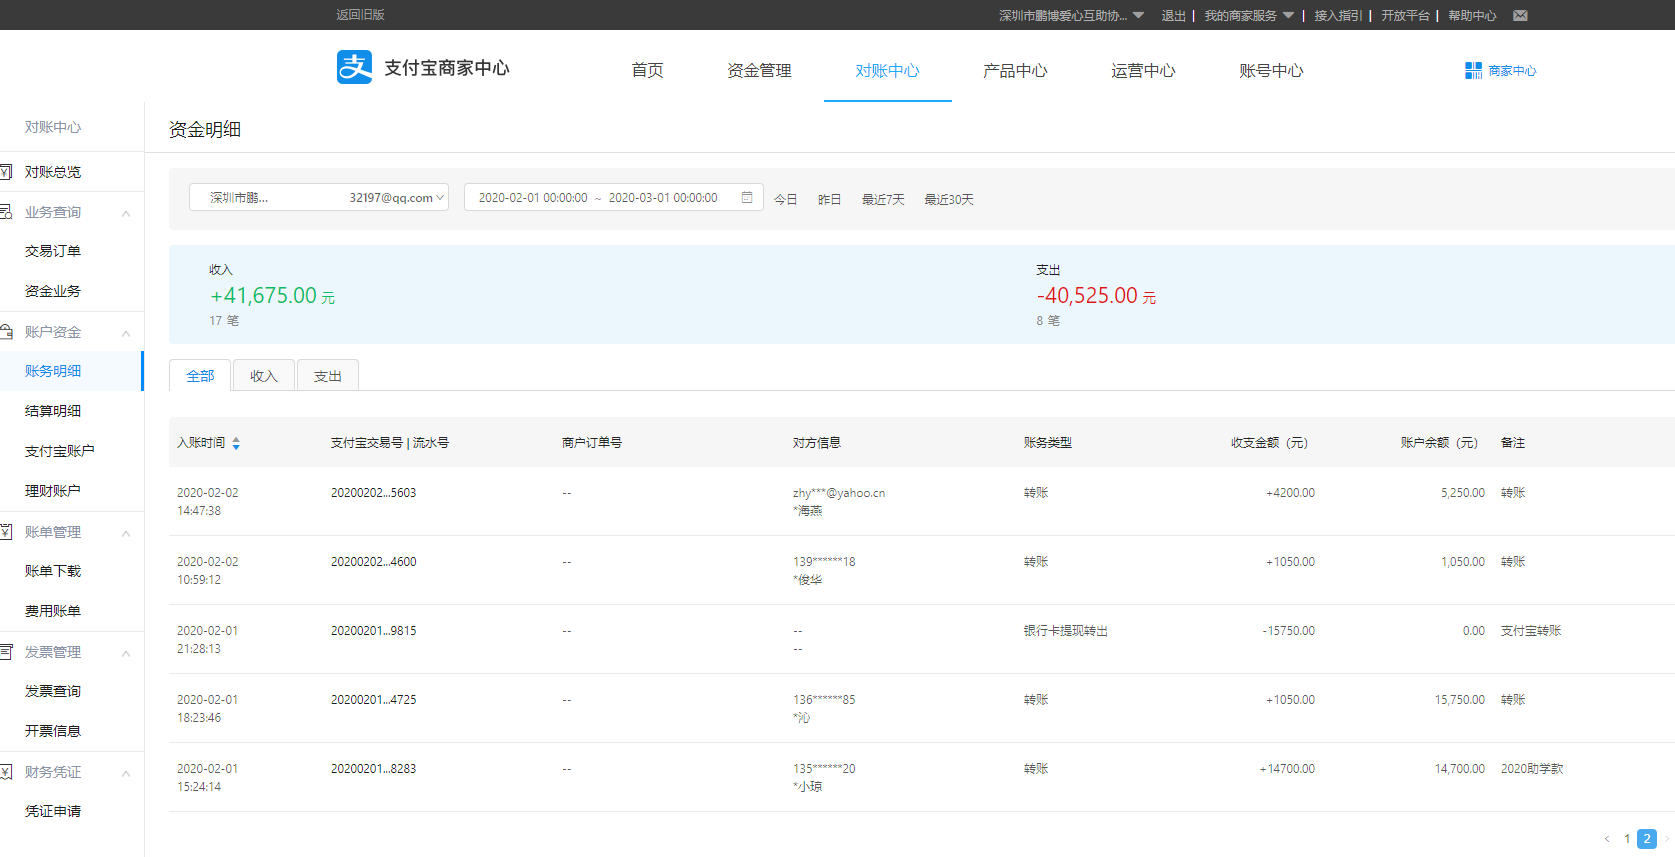Click the Alipay logo icon

354,67
